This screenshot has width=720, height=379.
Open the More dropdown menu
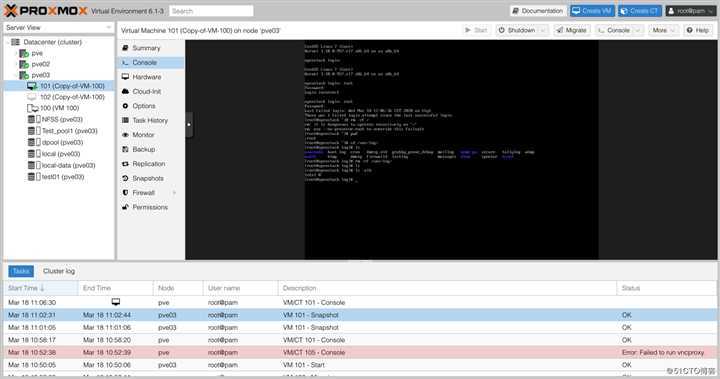663,30
